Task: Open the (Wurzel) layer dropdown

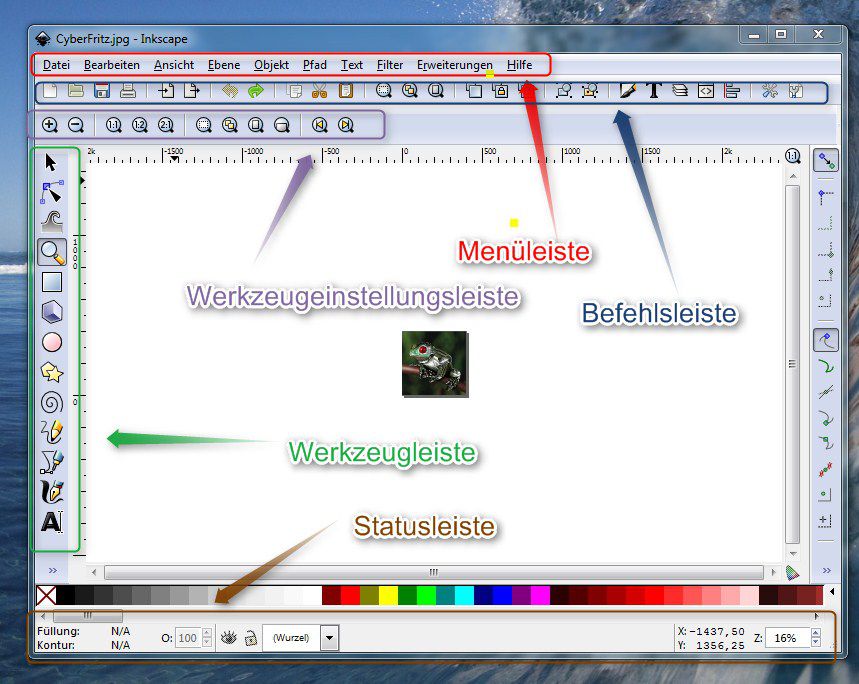Action: (x=329, y=637)
